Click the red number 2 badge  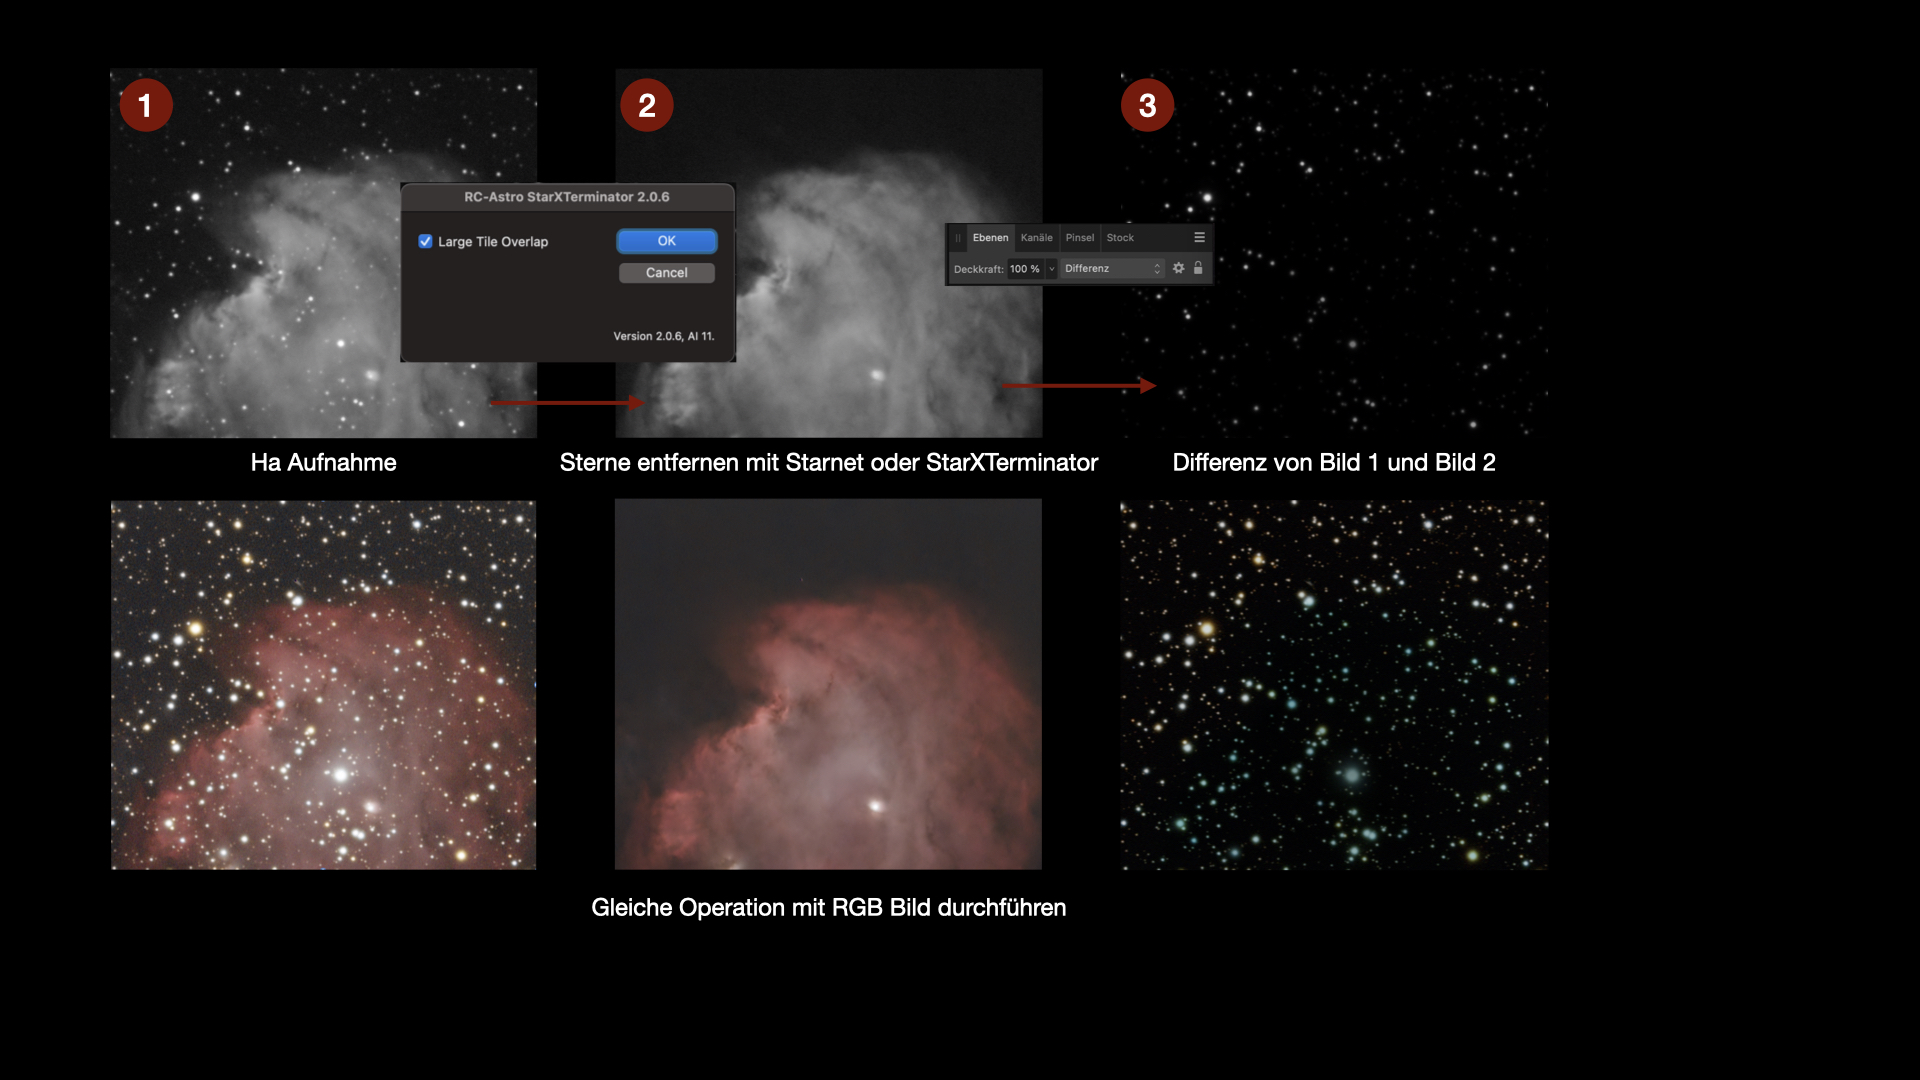[647, 105]
